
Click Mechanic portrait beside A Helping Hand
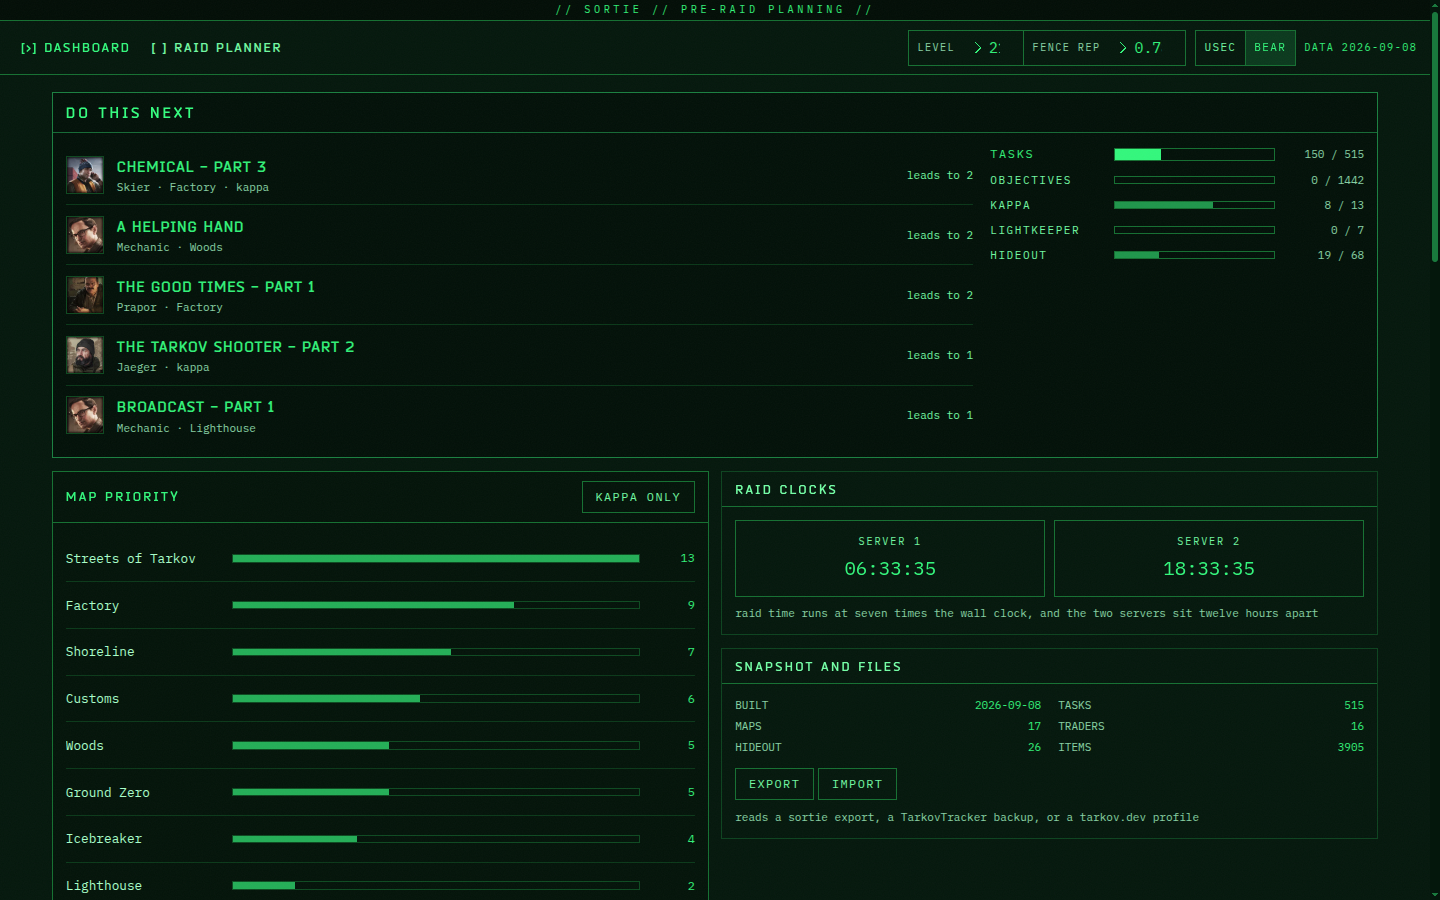[85, 235]
